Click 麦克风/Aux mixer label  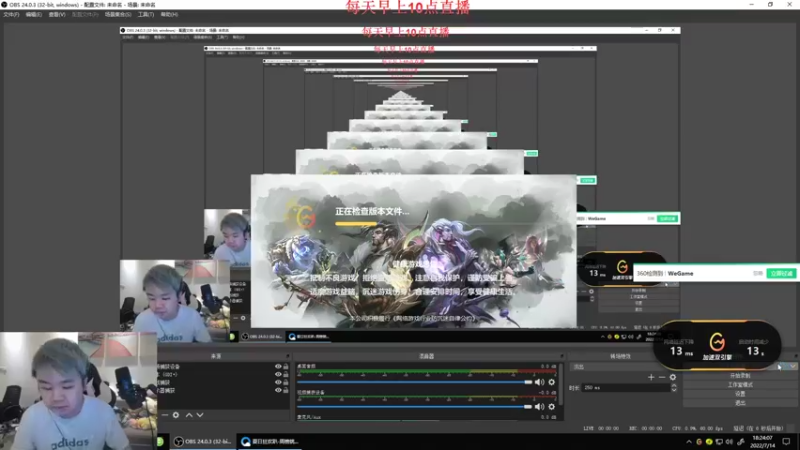[309, 417]
